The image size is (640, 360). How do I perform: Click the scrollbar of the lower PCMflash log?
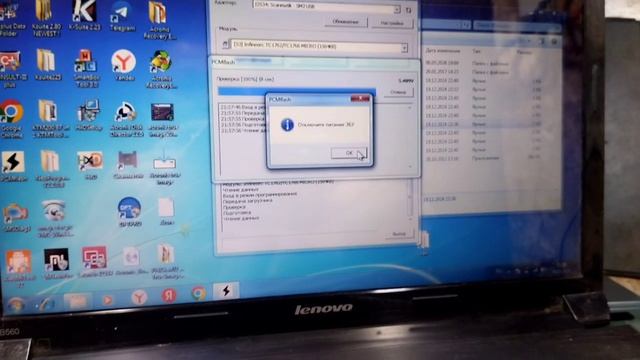click(x=411, y=202)
